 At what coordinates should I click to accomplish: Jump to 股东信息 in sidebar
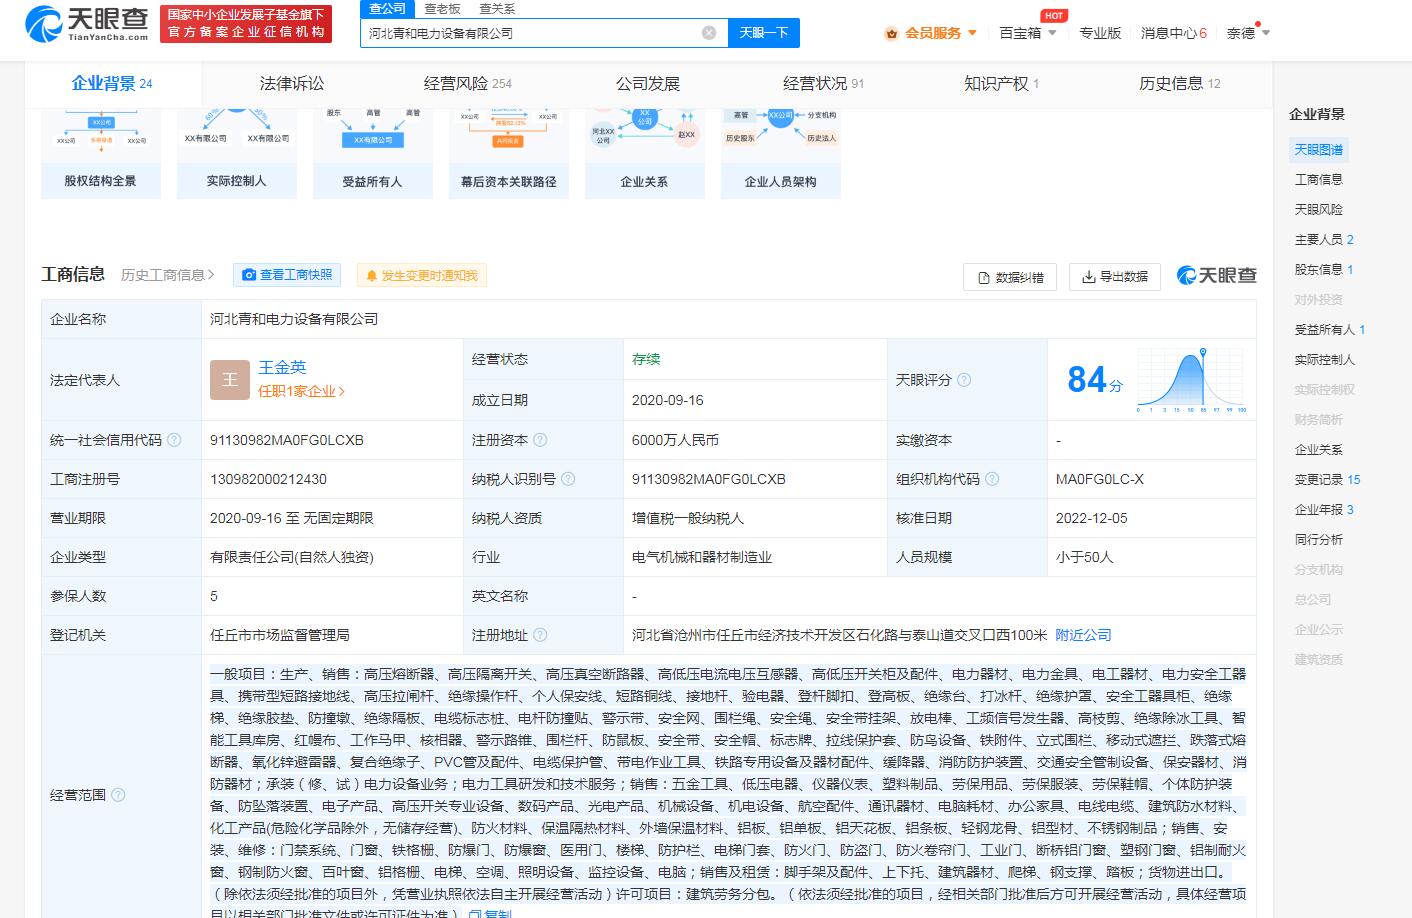point(1324,270)
